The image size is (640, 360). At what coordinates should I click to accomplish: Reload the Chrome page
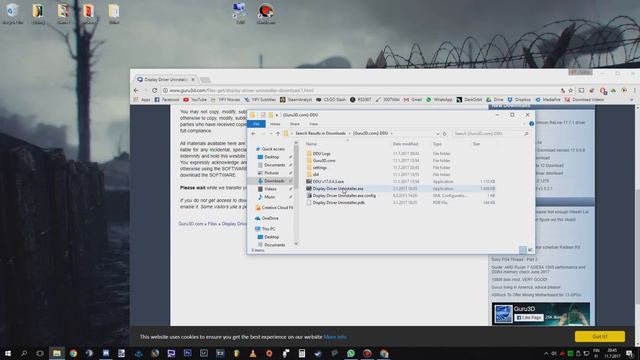[x=154, y=90]
